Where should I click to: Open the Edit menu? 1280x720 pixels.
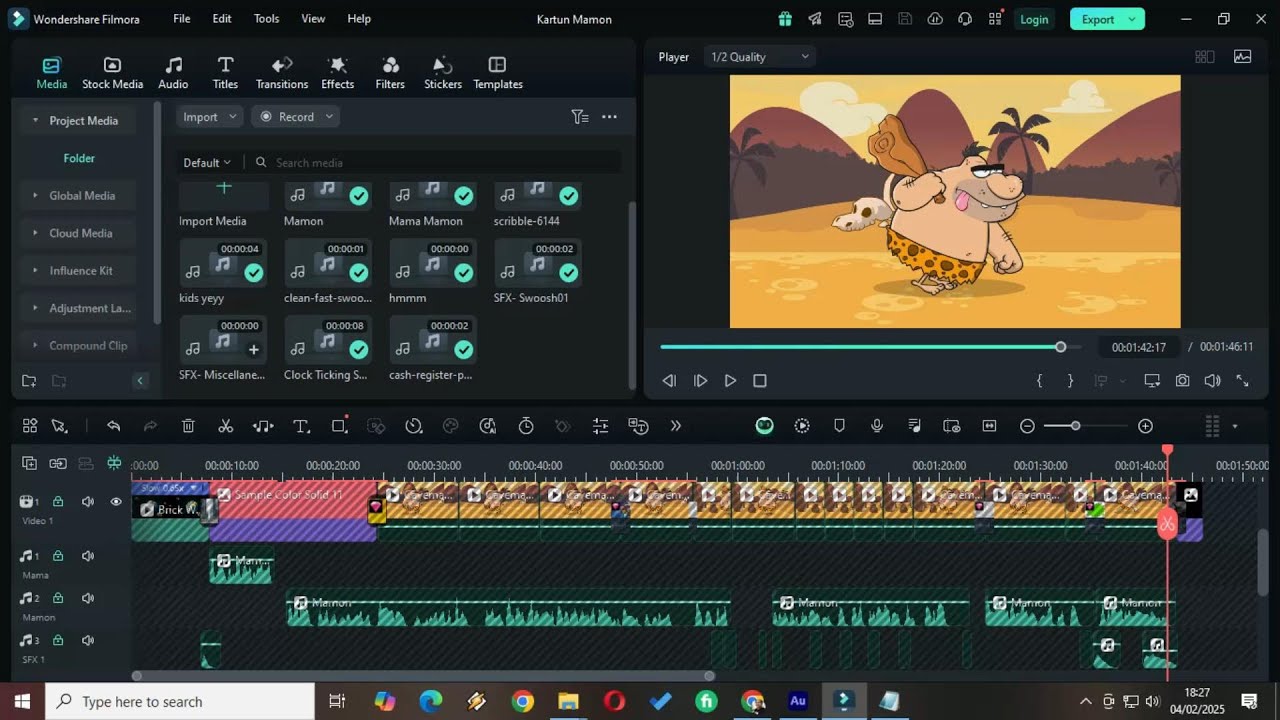[x=221, y=19]
